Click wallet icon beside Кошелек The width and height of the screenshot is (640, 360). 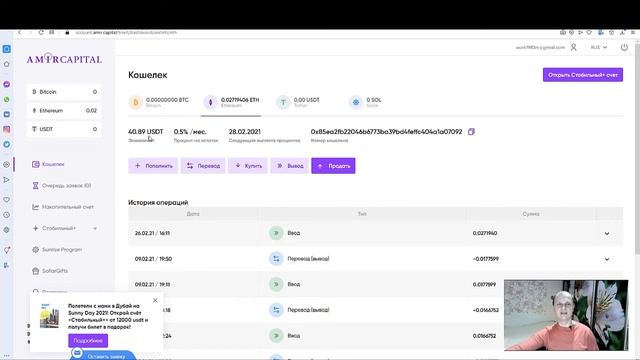pos(36,164)
